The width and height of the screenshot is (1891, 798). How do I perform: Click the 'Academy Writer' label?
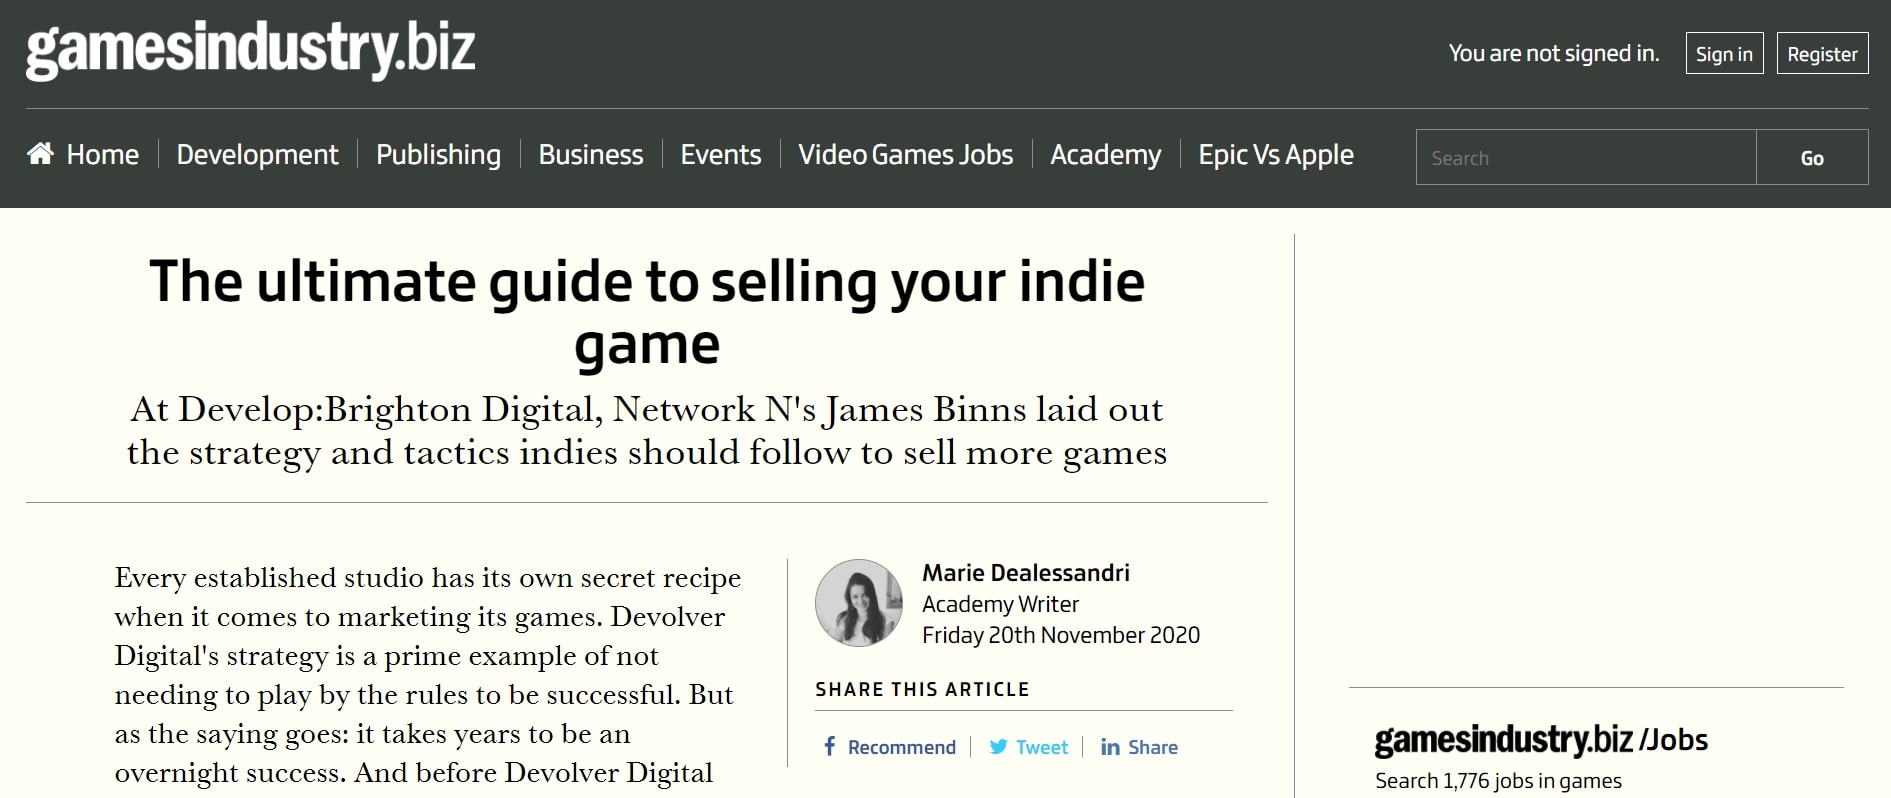click(x=1000, y=604)
